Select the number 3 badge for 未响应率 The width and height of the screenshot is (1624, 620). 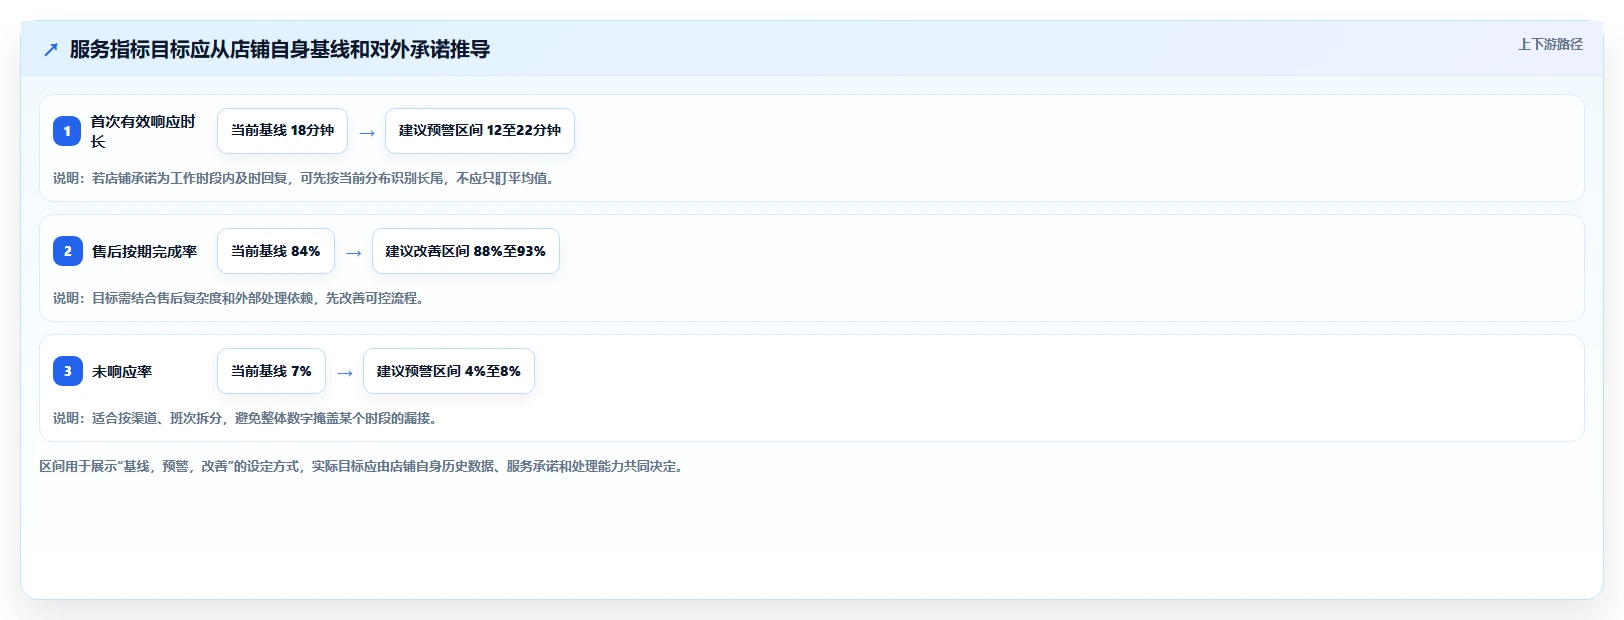(67, 371)
